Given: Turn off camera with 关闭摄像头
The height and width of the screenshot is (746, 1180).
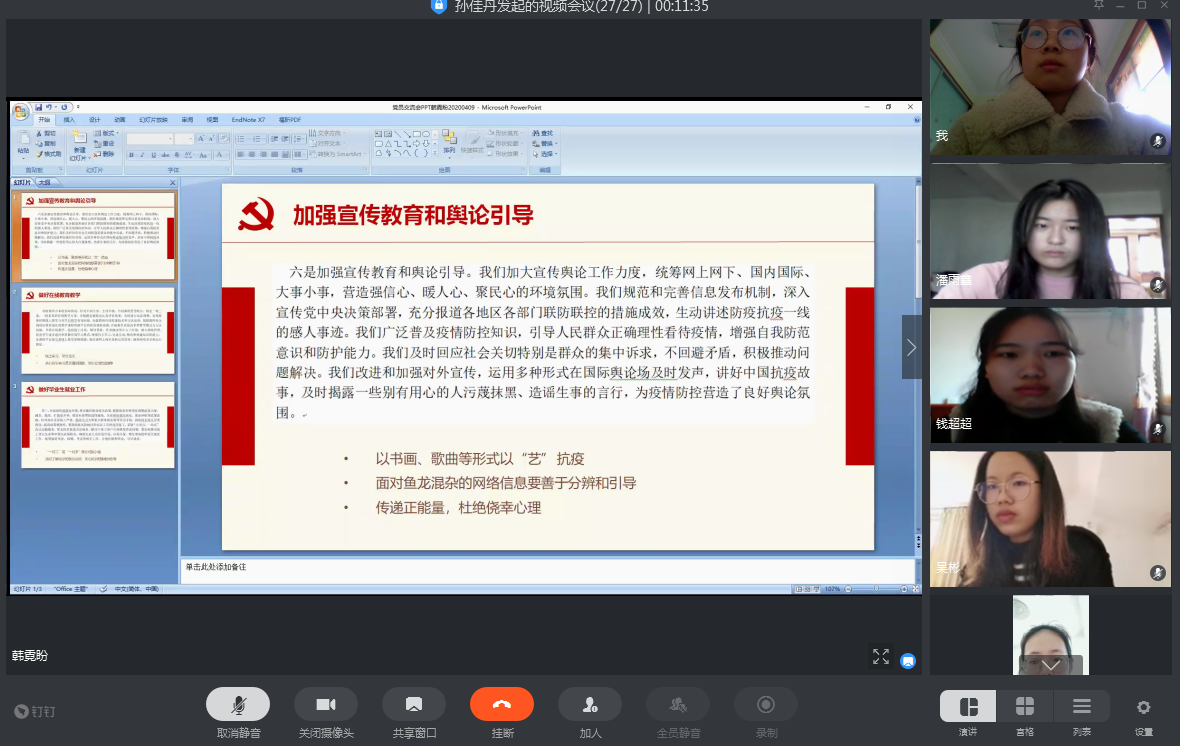Looking at the screenshot, I should 326,705.
